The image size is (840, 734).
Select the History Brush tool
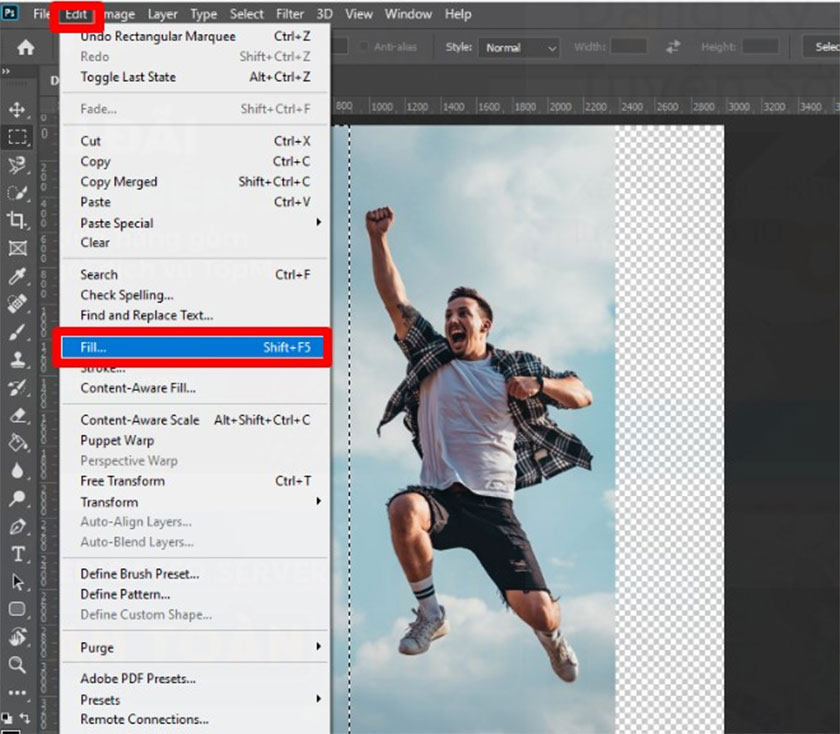[17, 387]
